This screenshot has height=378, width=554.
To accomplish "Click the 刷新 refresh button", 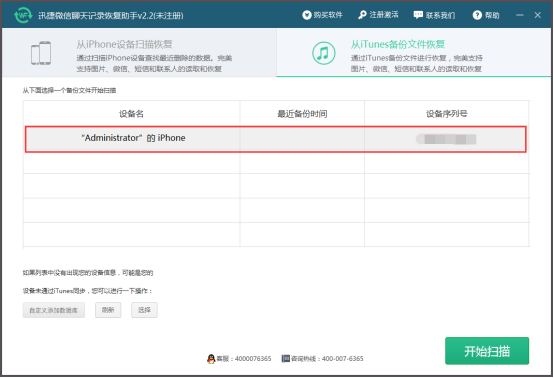I will (108, 310).
